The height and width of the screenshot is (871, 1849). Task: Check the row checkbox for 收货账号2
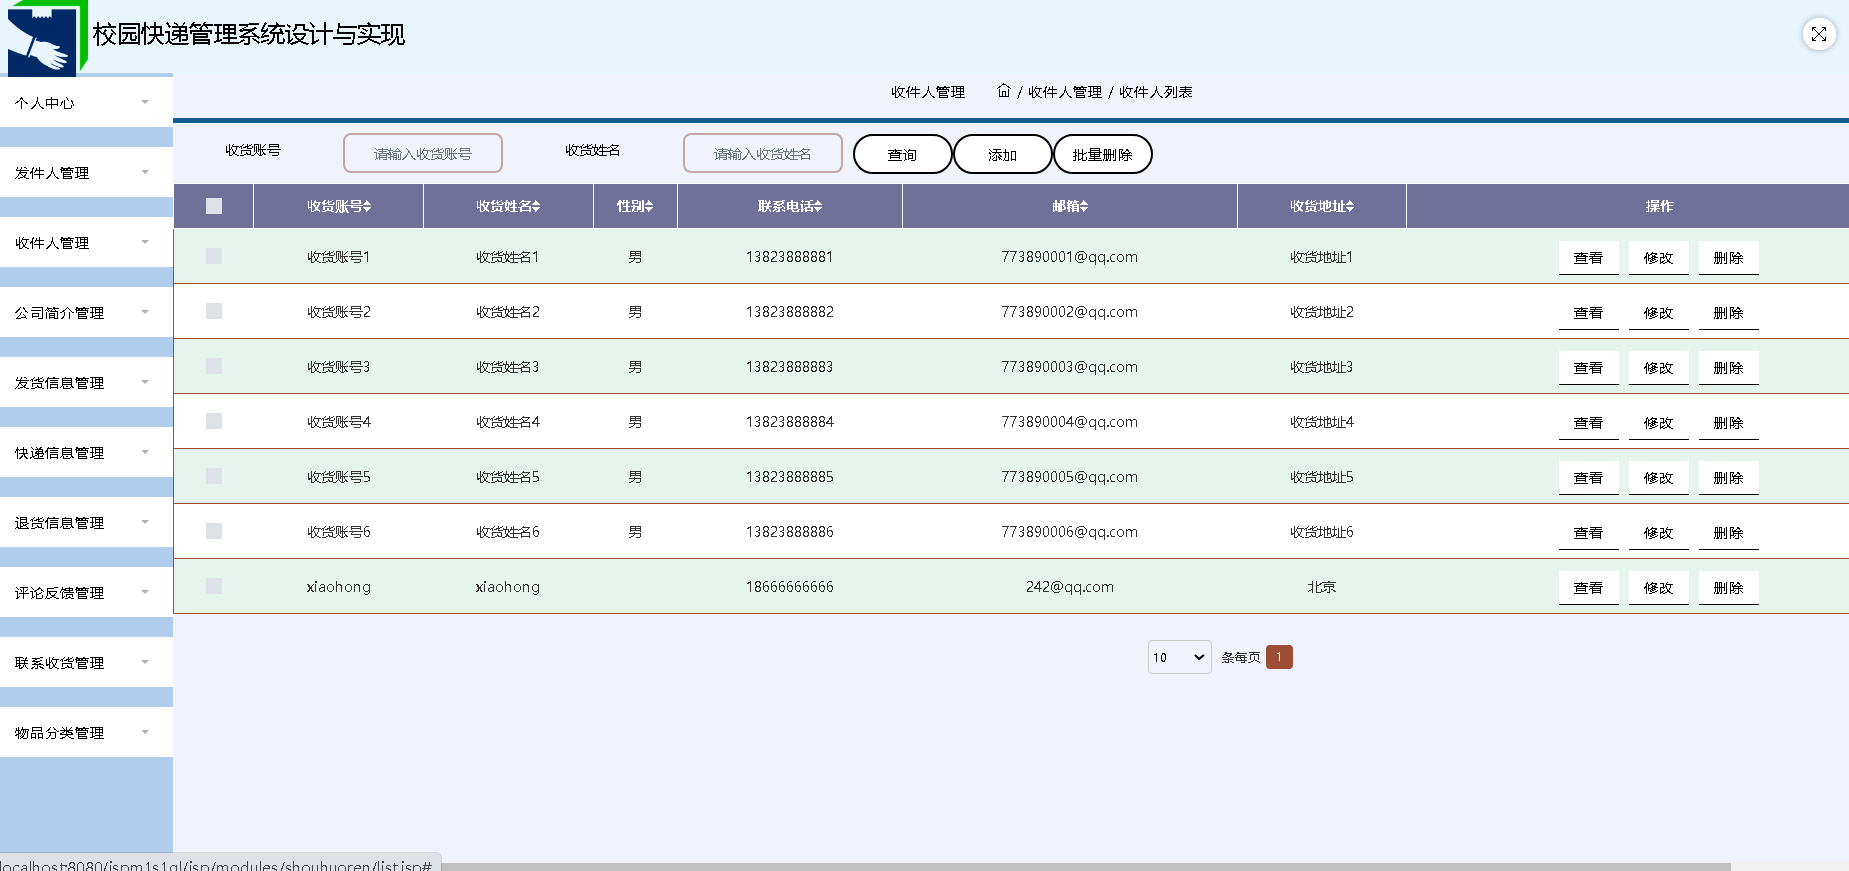tap(214, 311)
